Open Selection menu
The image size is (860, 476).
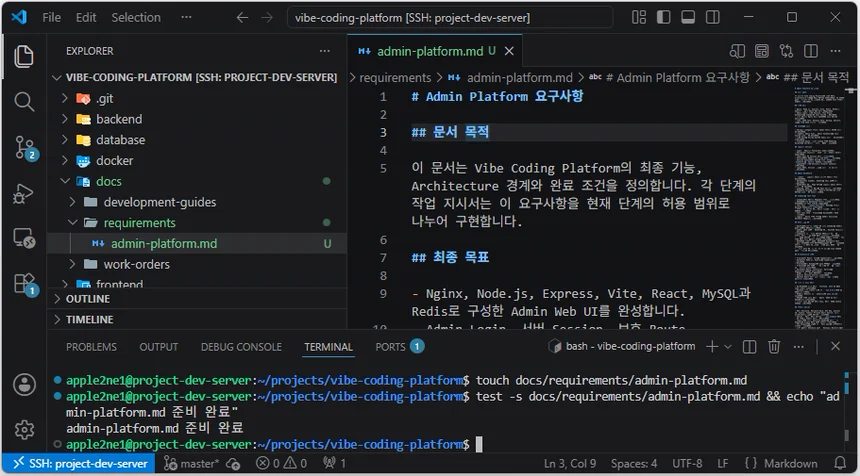[x=136, y=18]
